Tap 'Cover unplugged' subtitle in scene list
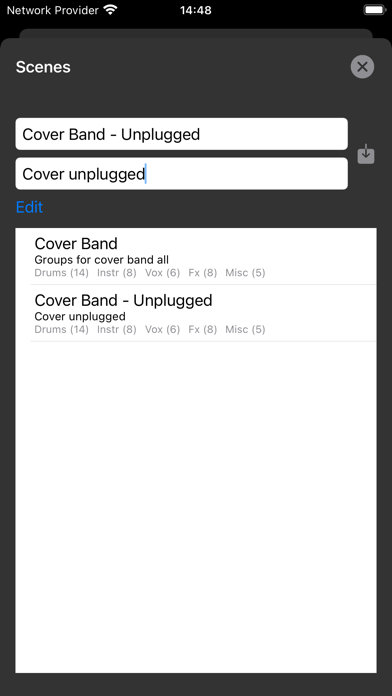This screenshot has width=392, height=696. click(80, 316)
